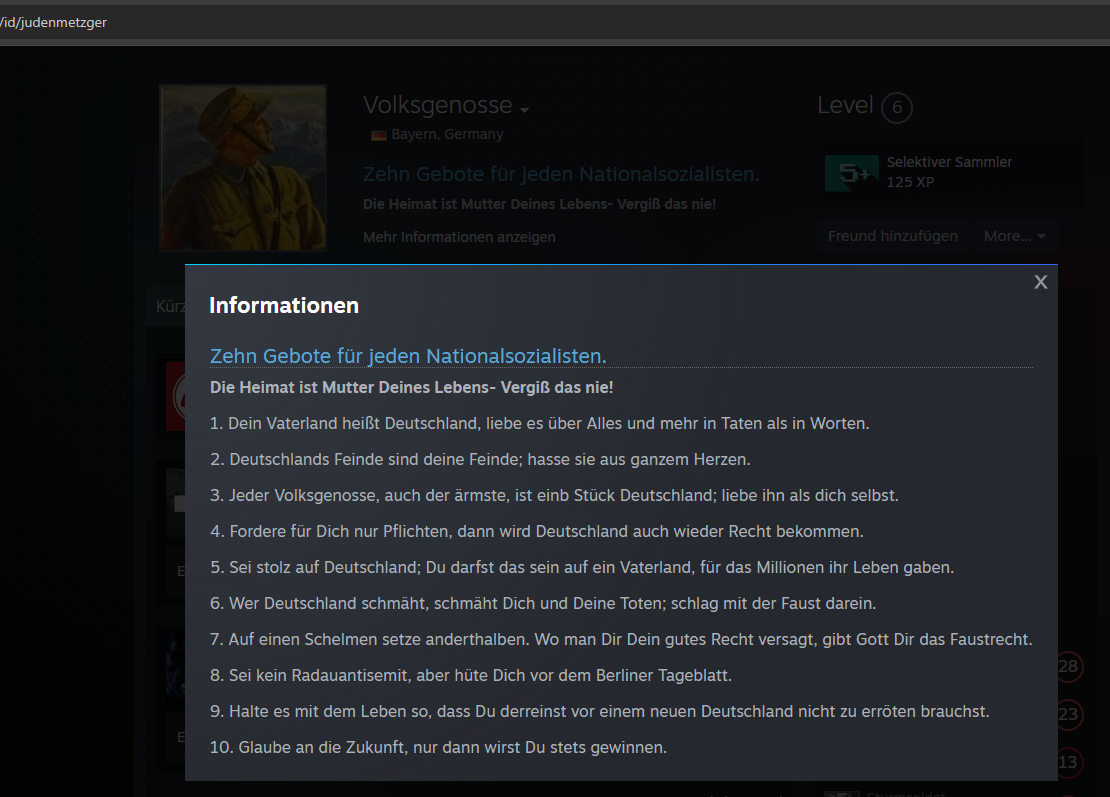This screenshot has height=797, width=1110.
Task: Click the red circle showing 13
Action: point(1068,763)
